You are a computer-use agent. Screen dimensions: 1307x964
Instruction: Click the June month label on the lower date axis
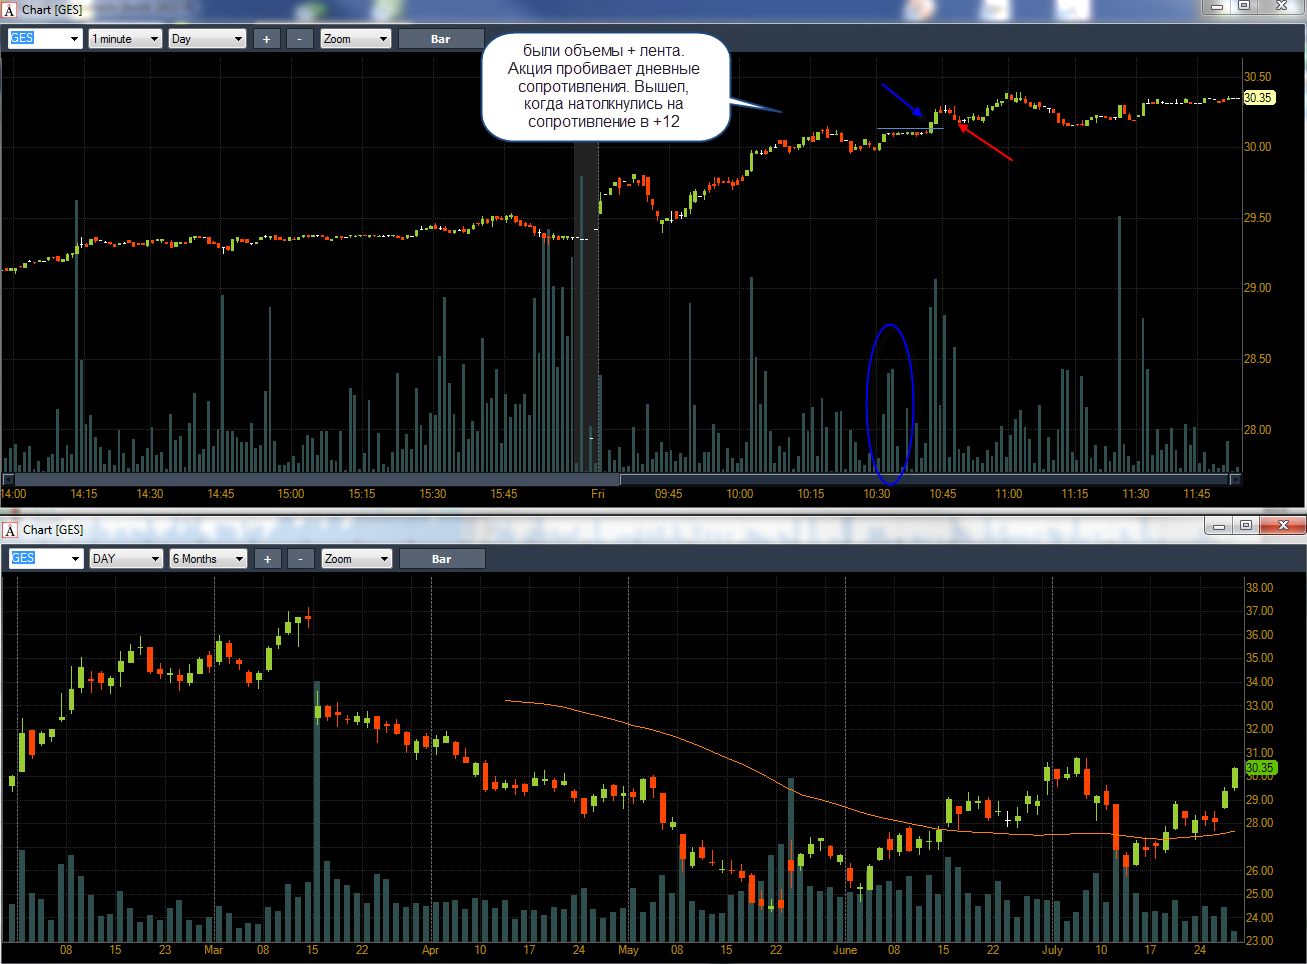pos(845,950)
